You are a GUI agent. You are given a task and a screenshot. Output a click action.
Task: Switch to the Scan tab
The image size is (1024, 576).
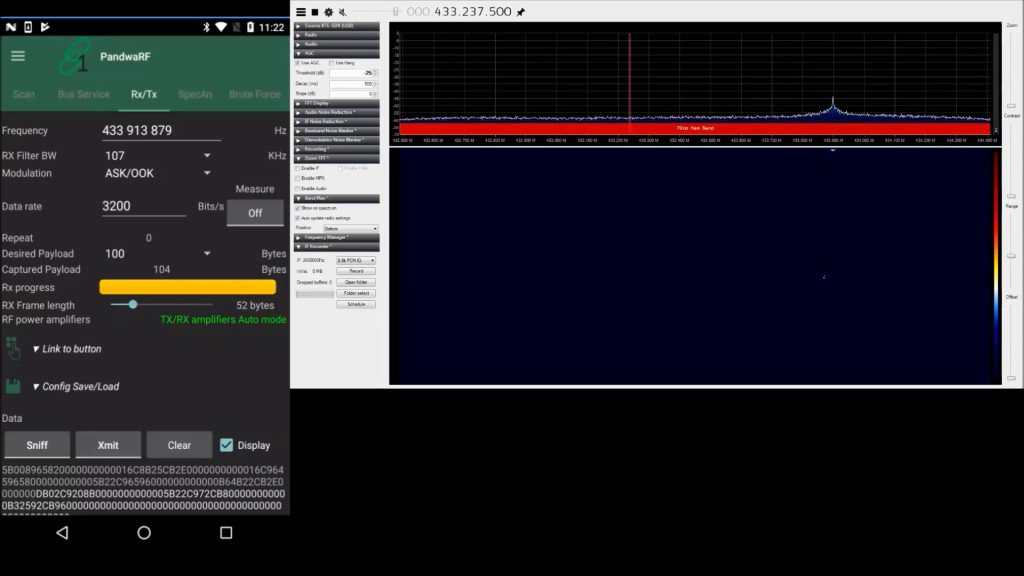pyautogui.click(x=22, y=94)
